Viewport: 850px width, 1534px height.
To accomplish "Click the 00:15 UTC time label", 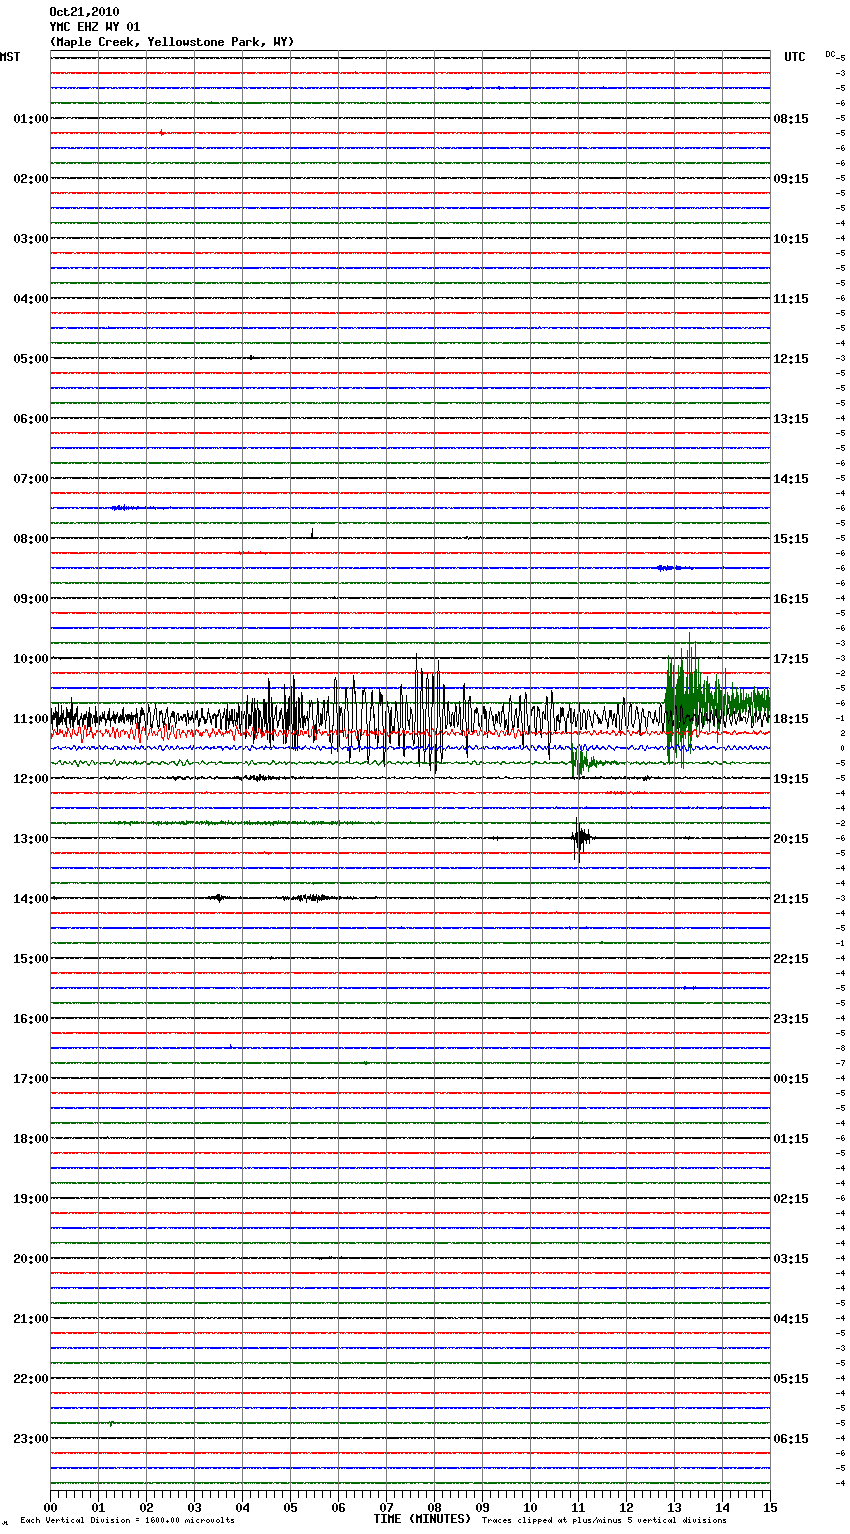I will tap(791, 1079).
